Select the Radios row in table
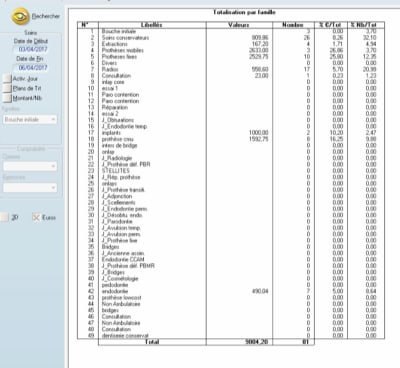Screen dimensions: 400x368 (231, 69)
